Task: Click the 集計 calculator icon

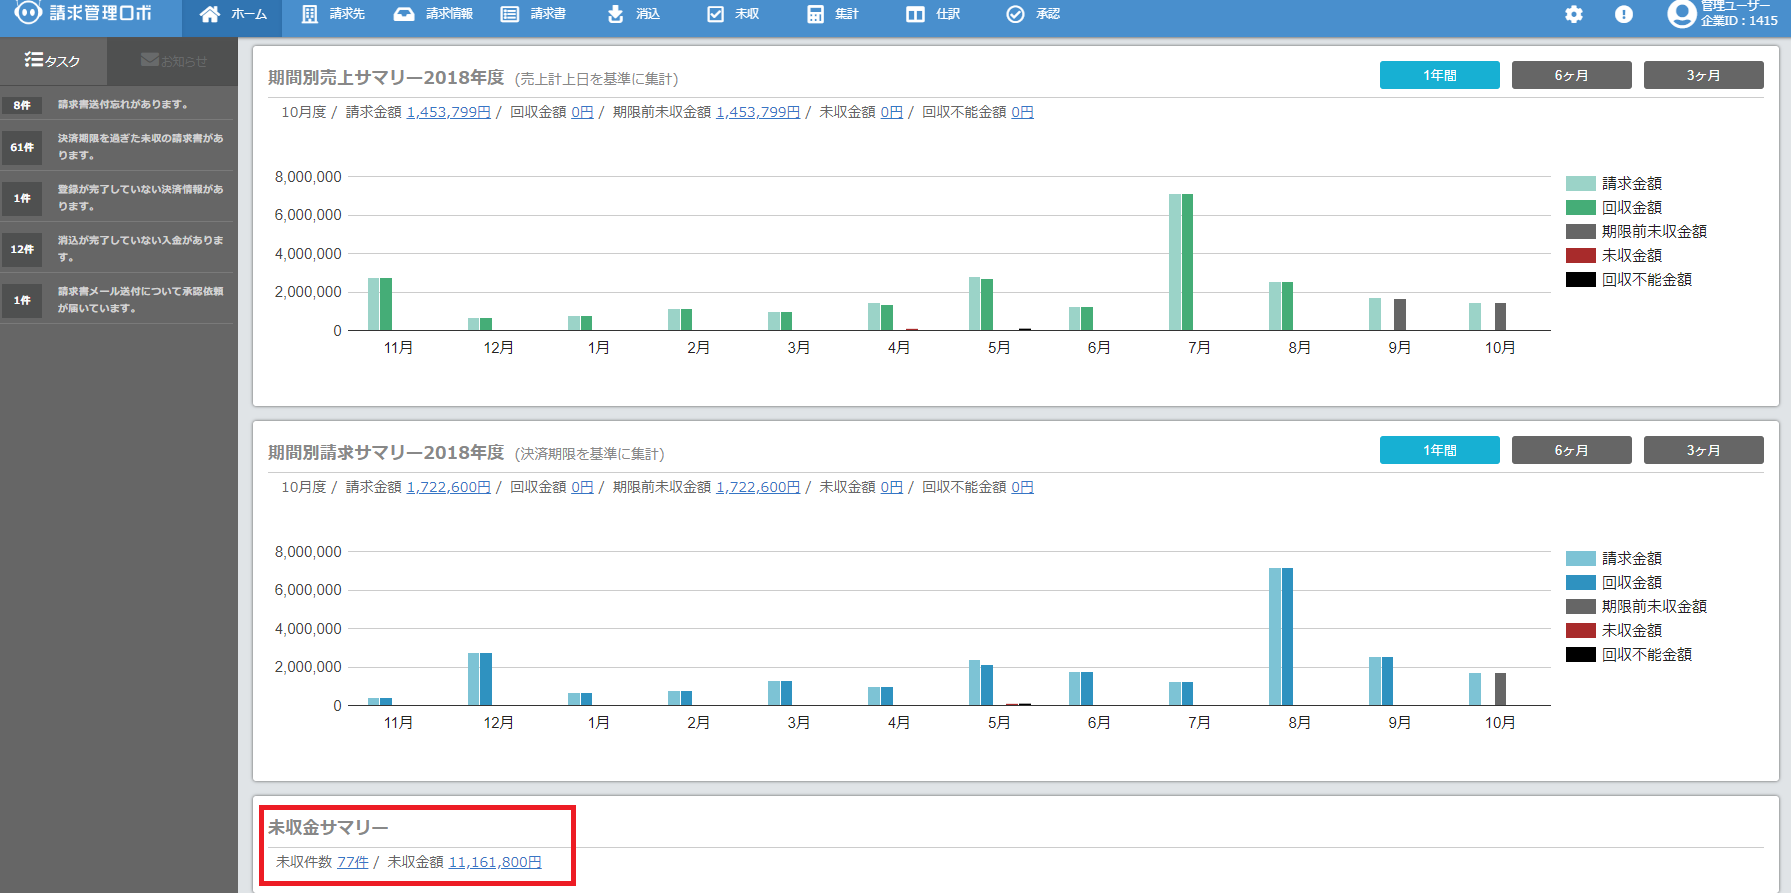Action: click(816, 14)
